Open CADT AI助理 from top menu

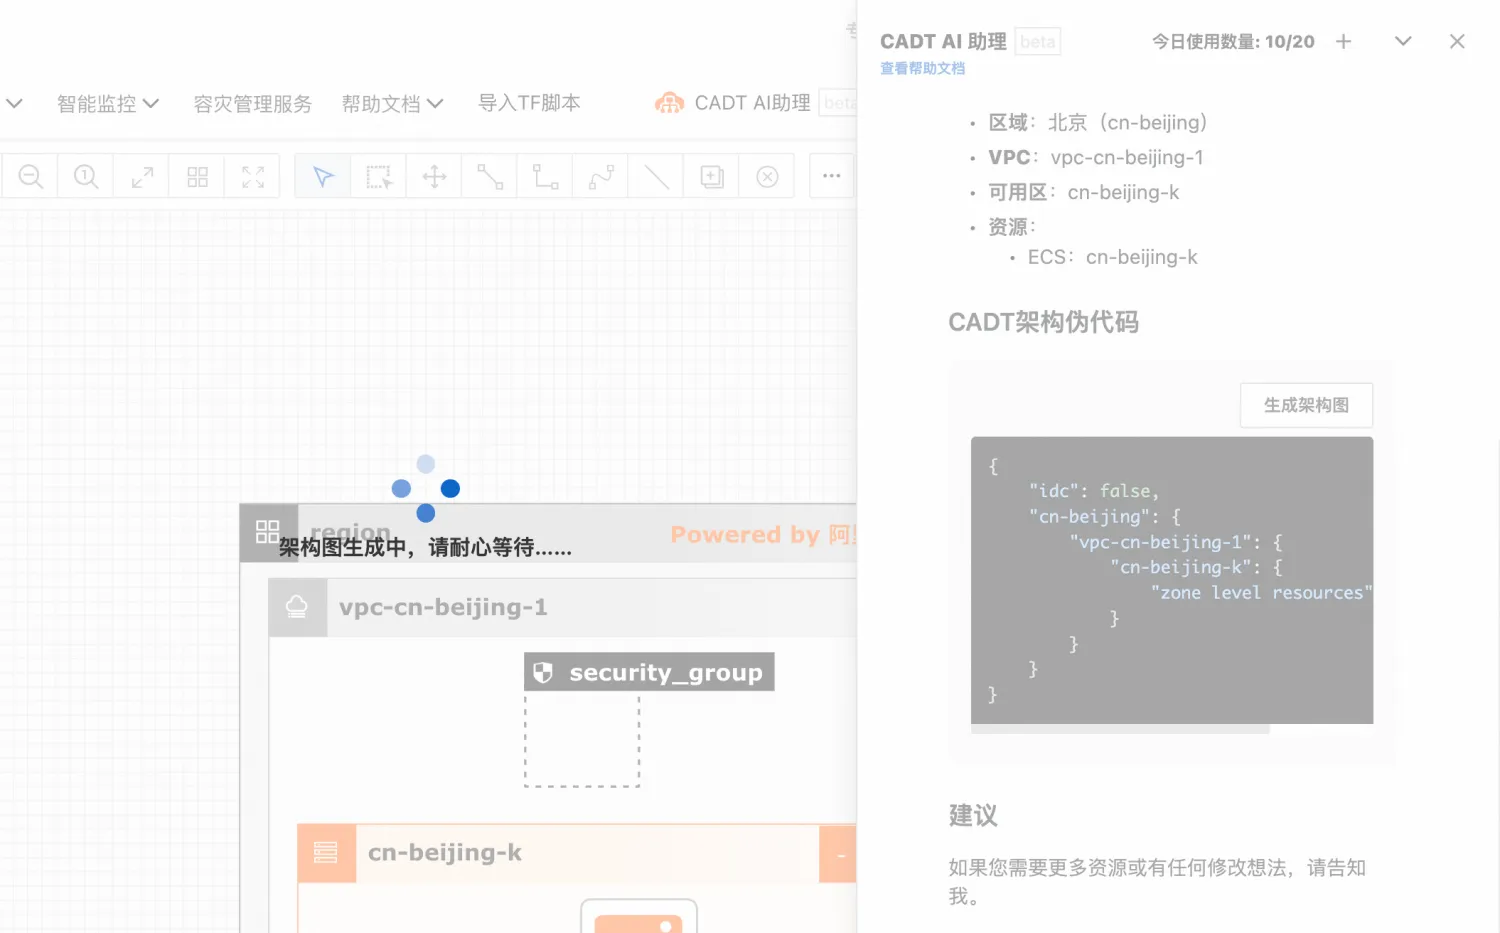click(x=752, y=103)
